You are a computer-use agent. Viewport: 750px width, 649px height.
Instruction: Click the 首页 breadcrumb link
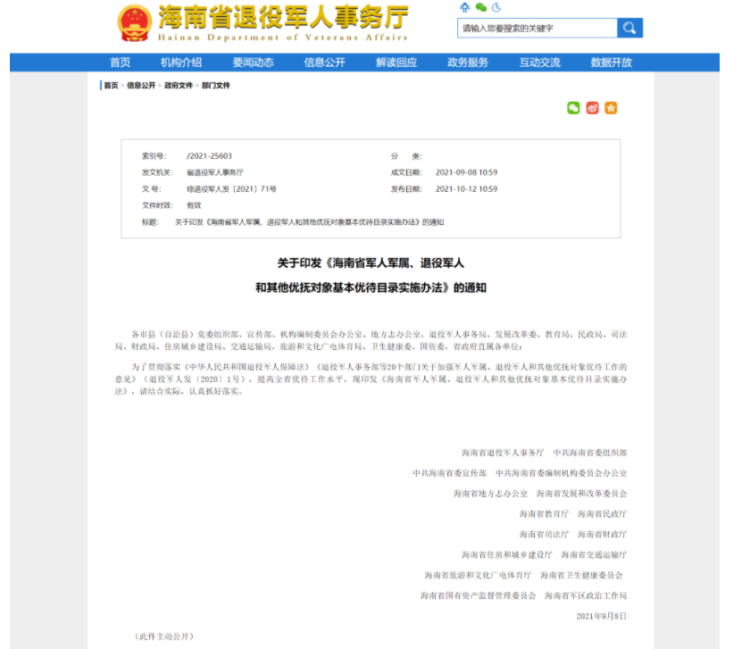pos(111,86)
